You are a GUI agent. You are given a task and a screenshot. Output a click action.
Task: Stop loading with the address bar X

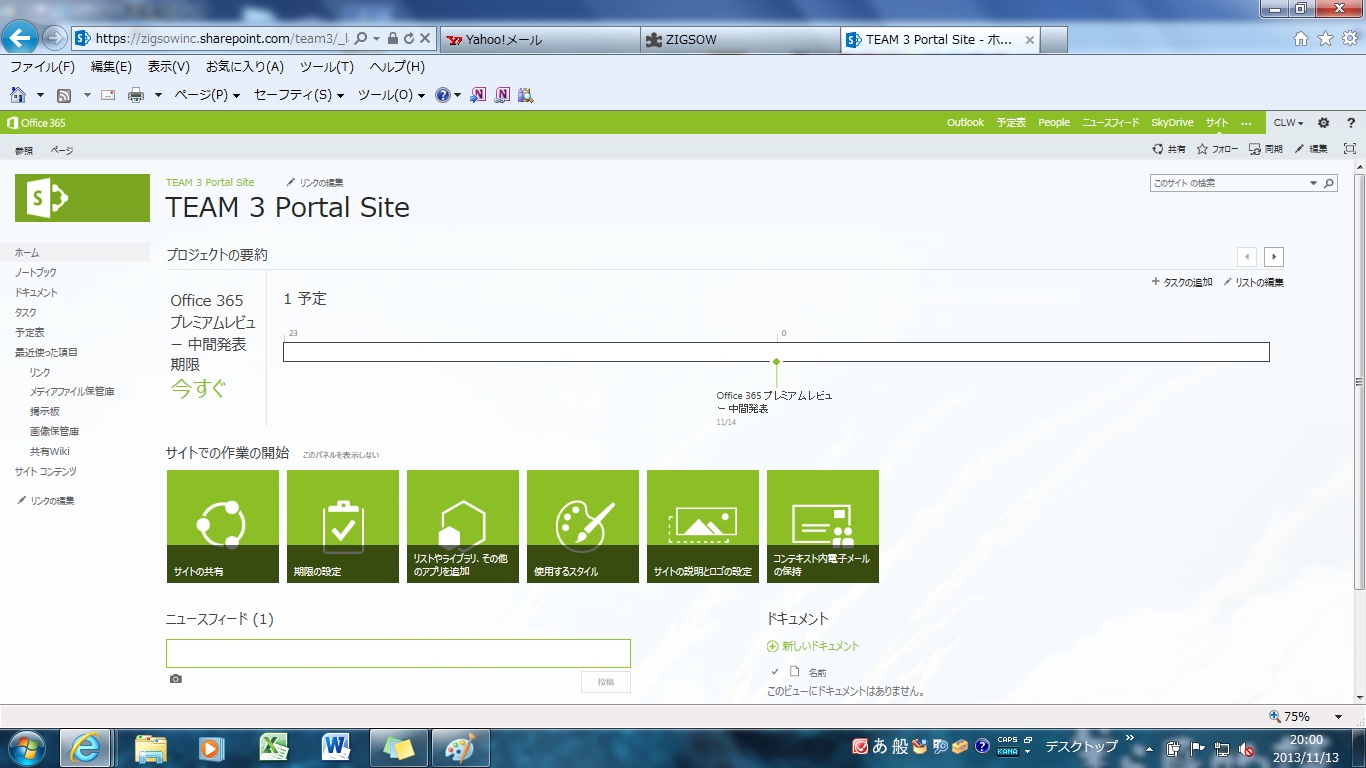click(x=425, y=39)
